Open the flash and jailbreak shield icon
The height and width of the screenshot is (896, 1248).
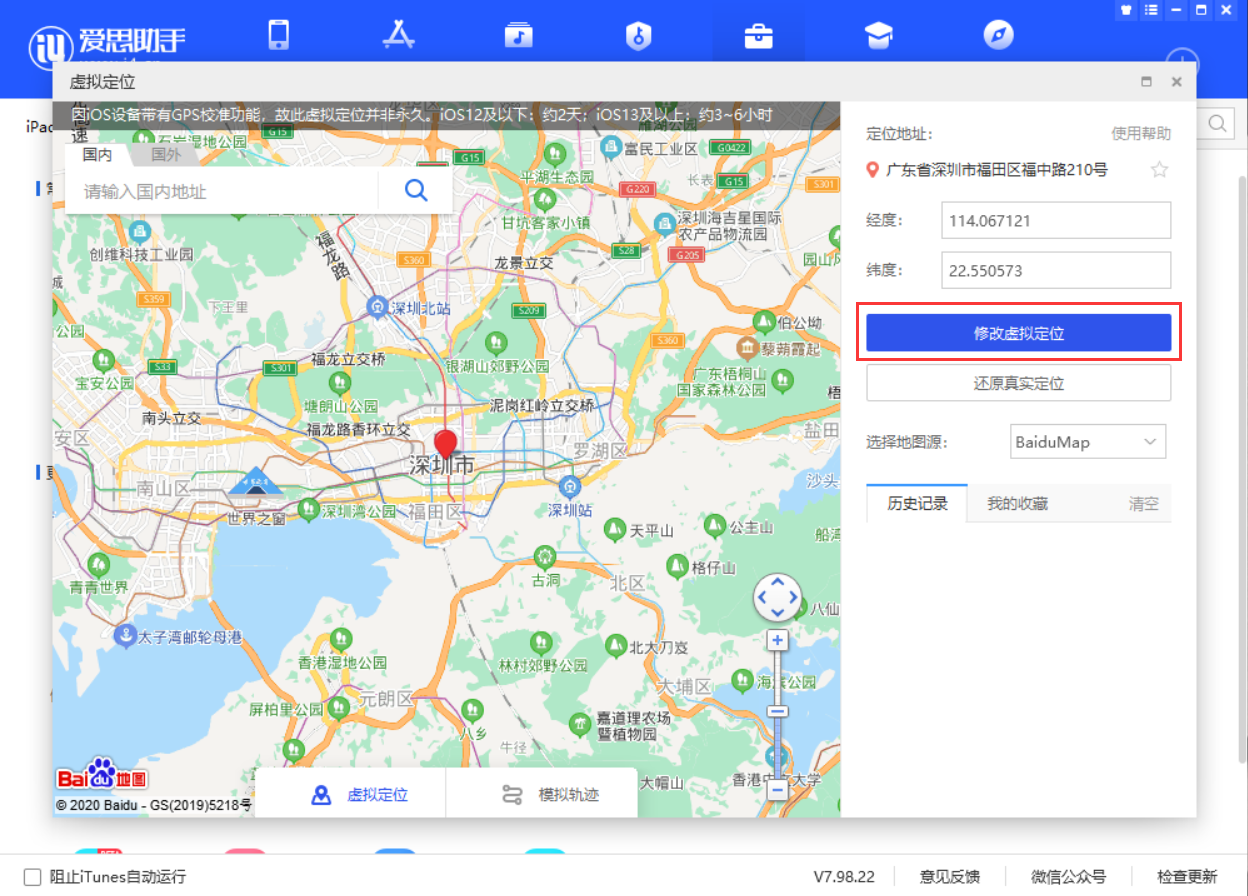(638, 36)
